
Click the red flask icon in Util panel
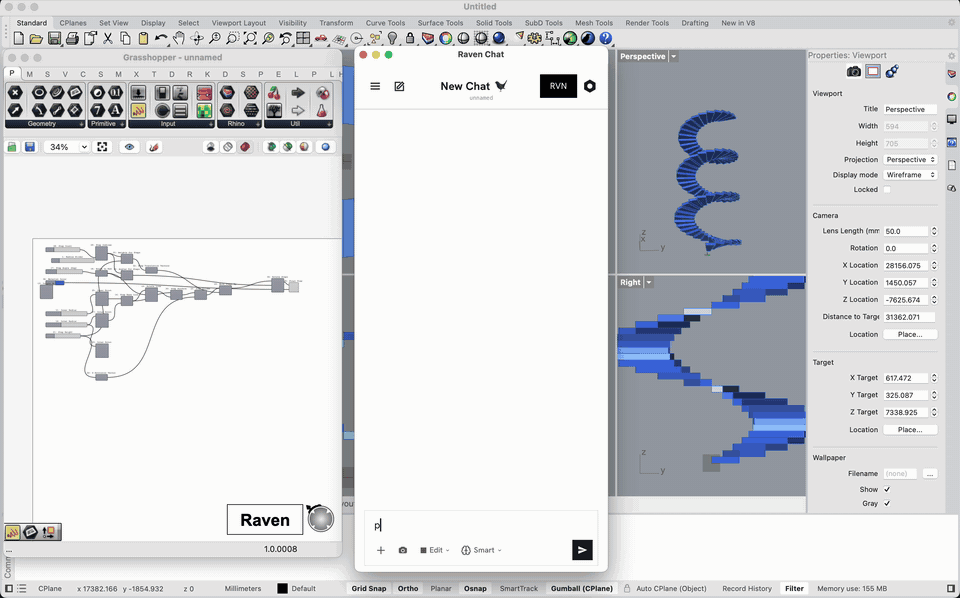coord(321,111)
